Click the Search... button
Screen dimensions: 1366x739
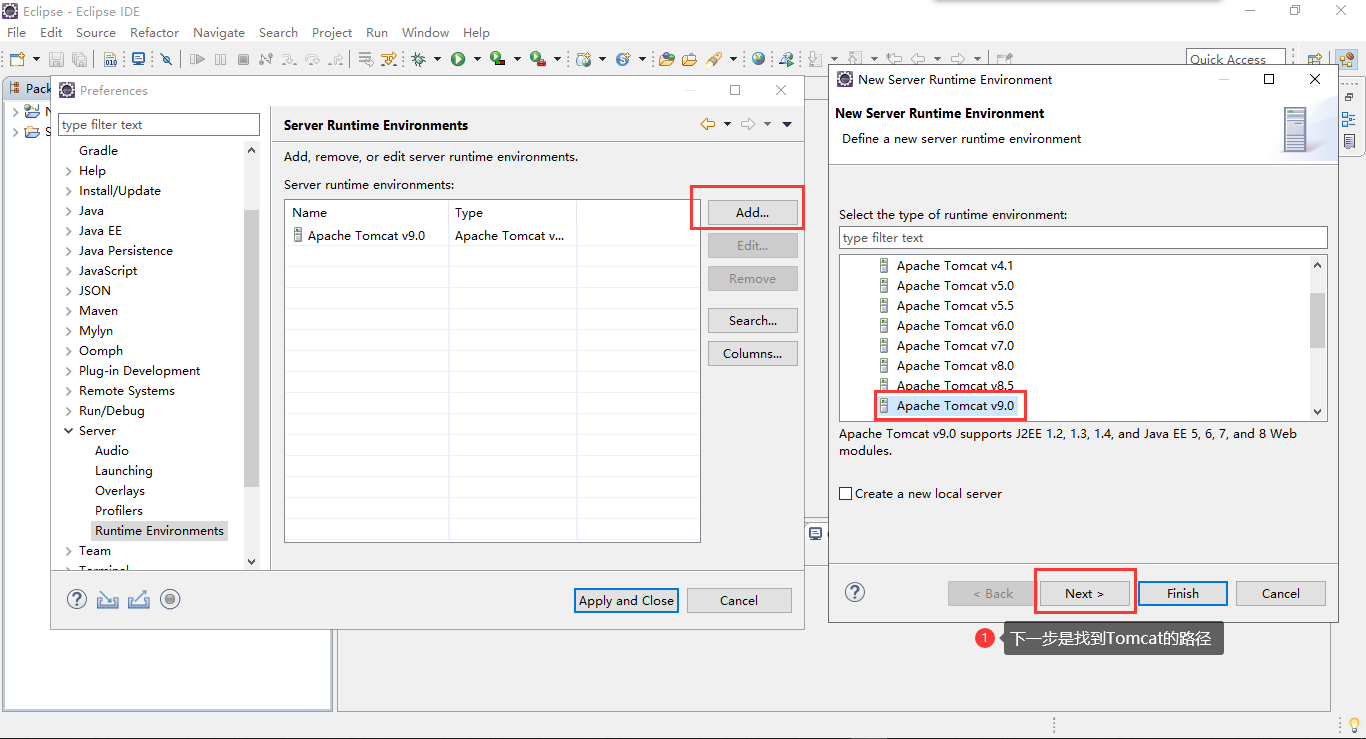(752, 320)
